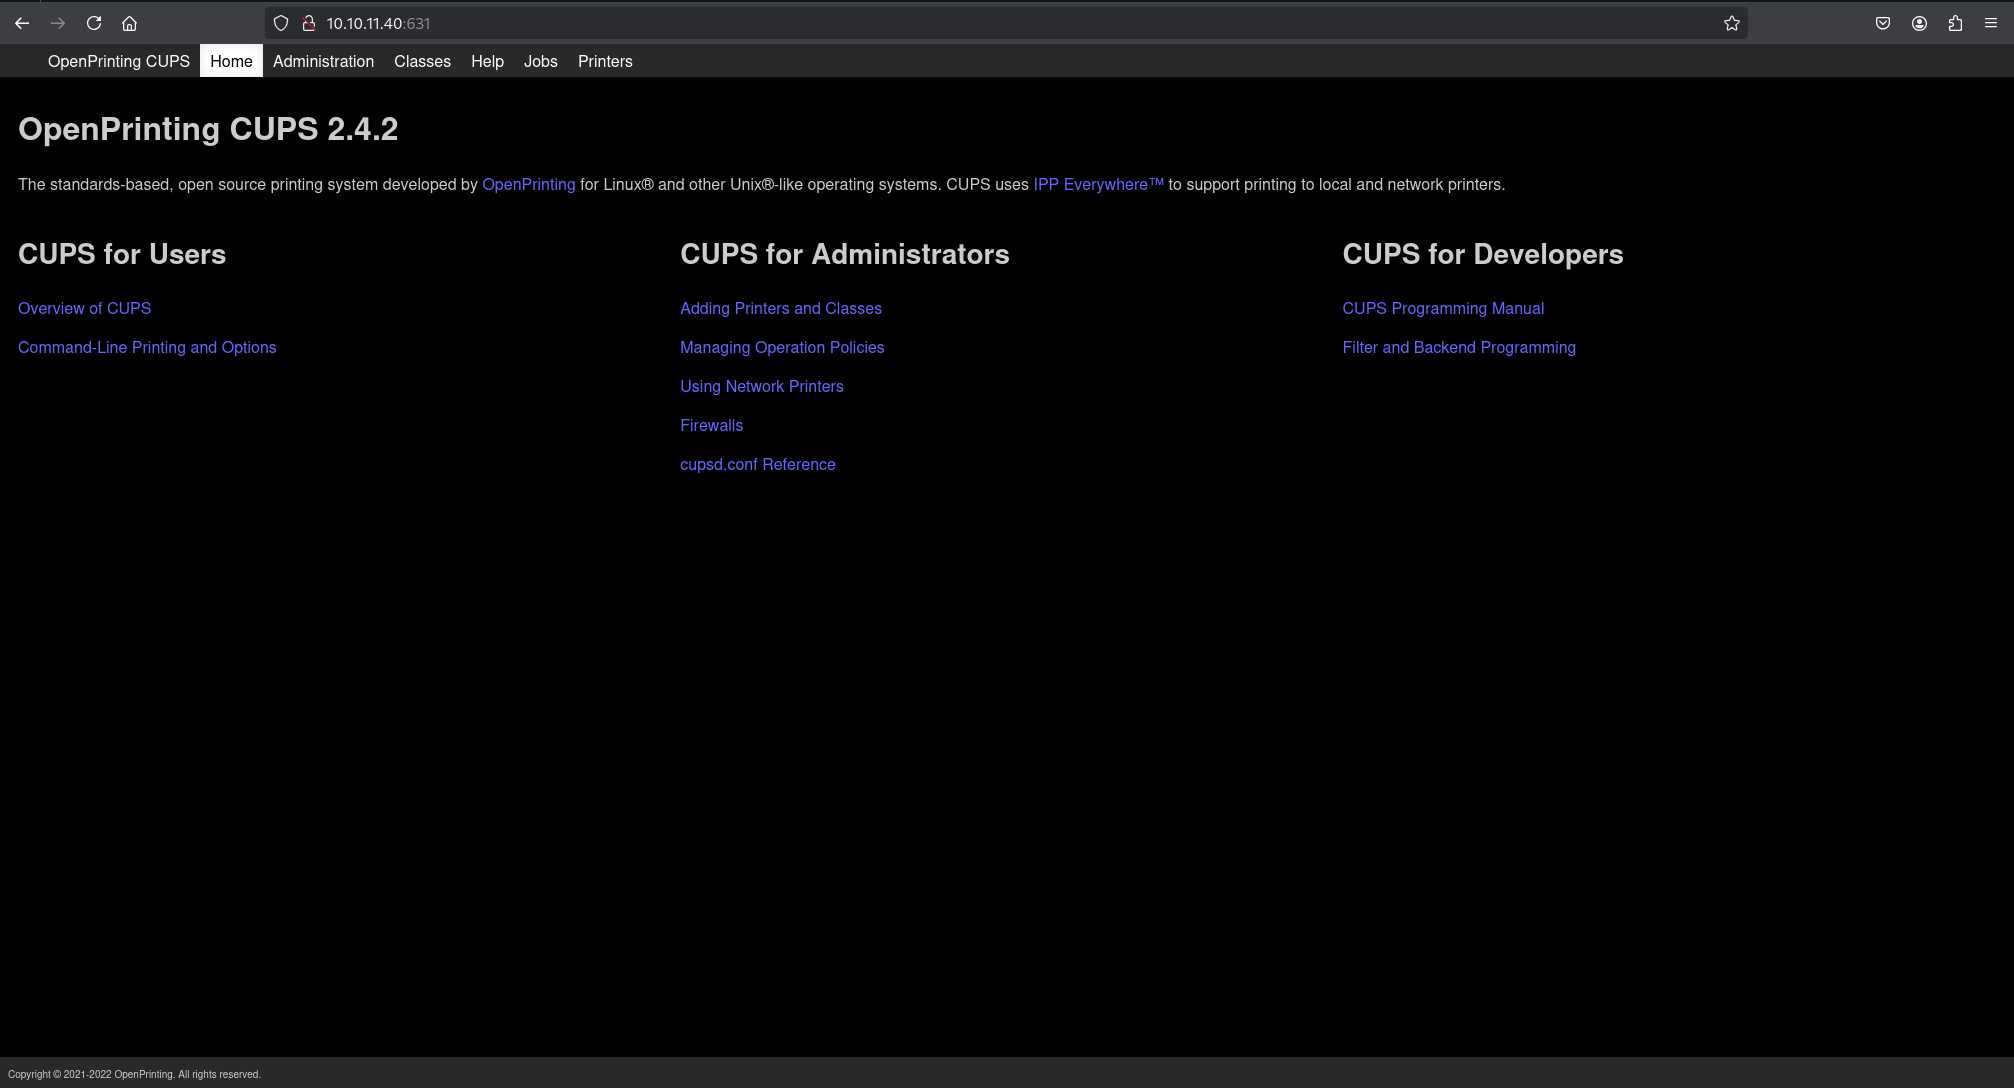Screen dimensions: 2014x1088
Task: Switch to the Administration tab
Action: click(323, 61)
